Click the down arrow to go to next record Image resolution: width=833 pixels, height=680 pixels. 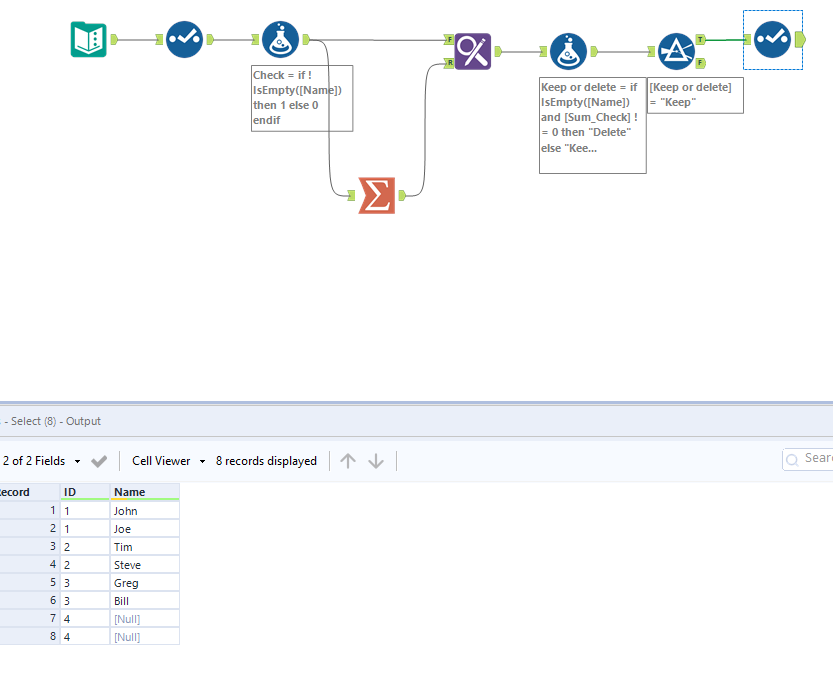tap(375, 460)
